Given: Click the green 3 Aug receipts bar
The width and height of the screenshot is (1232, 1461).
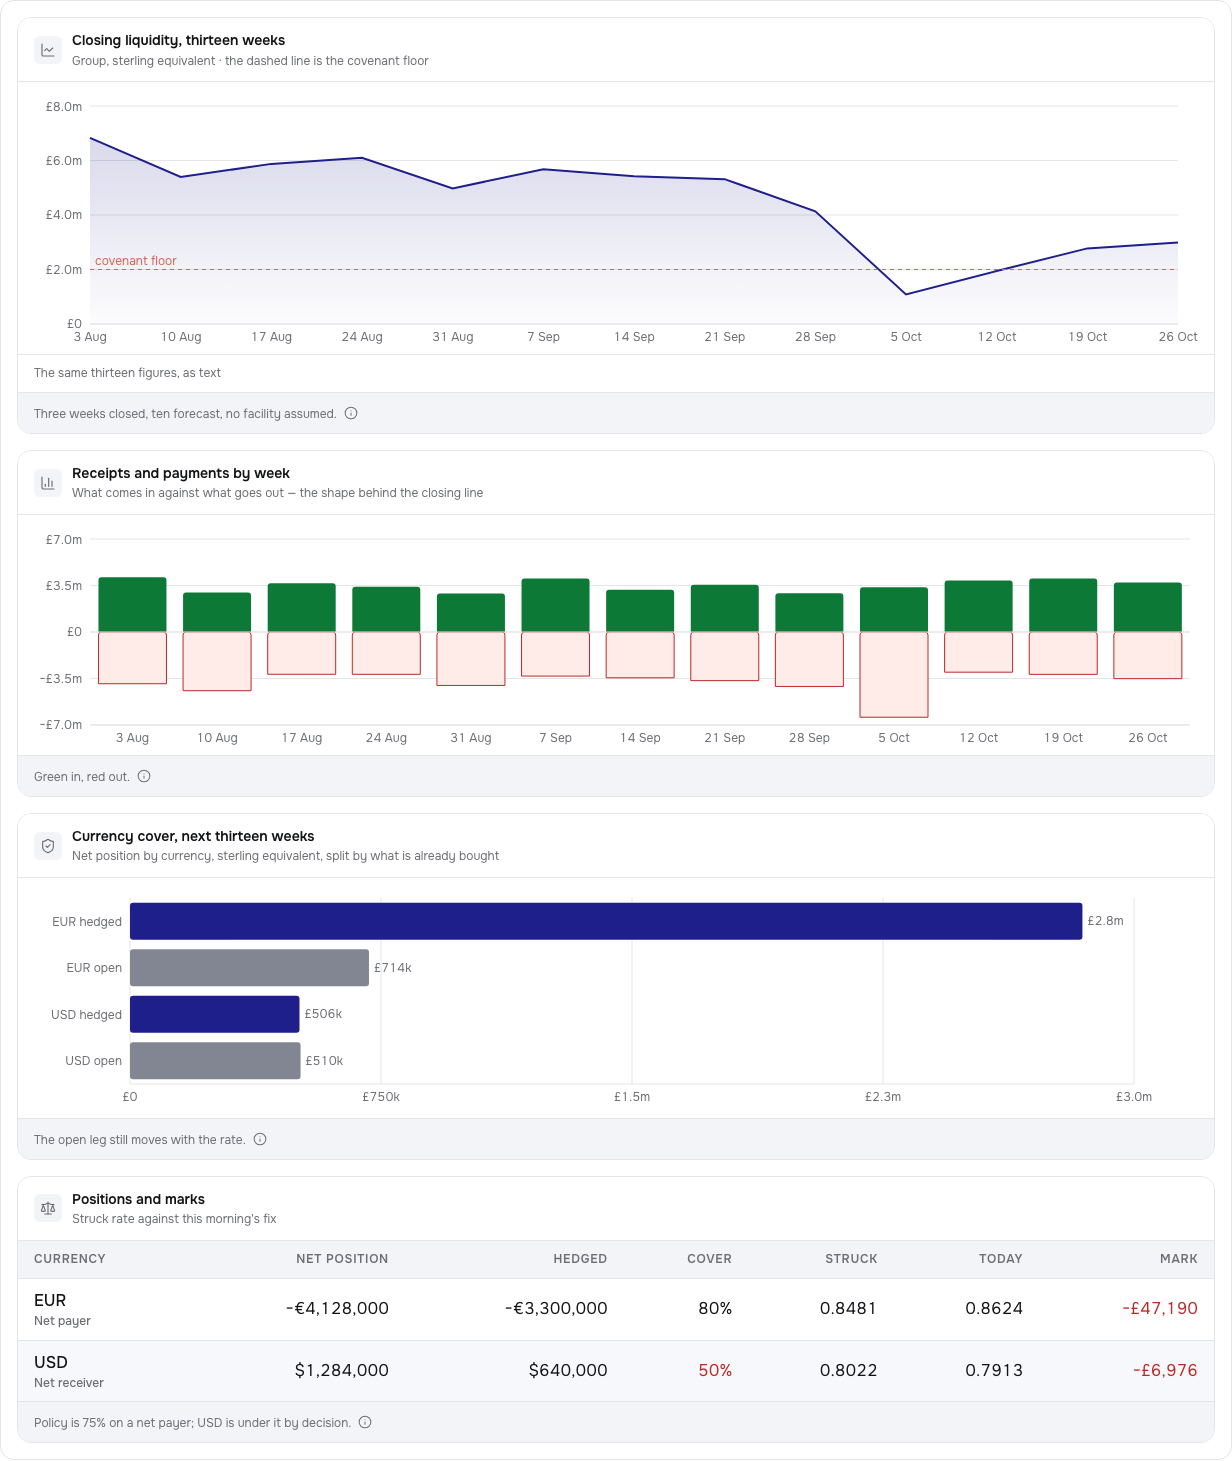Looking at the screenshot, I should (132, 605).
